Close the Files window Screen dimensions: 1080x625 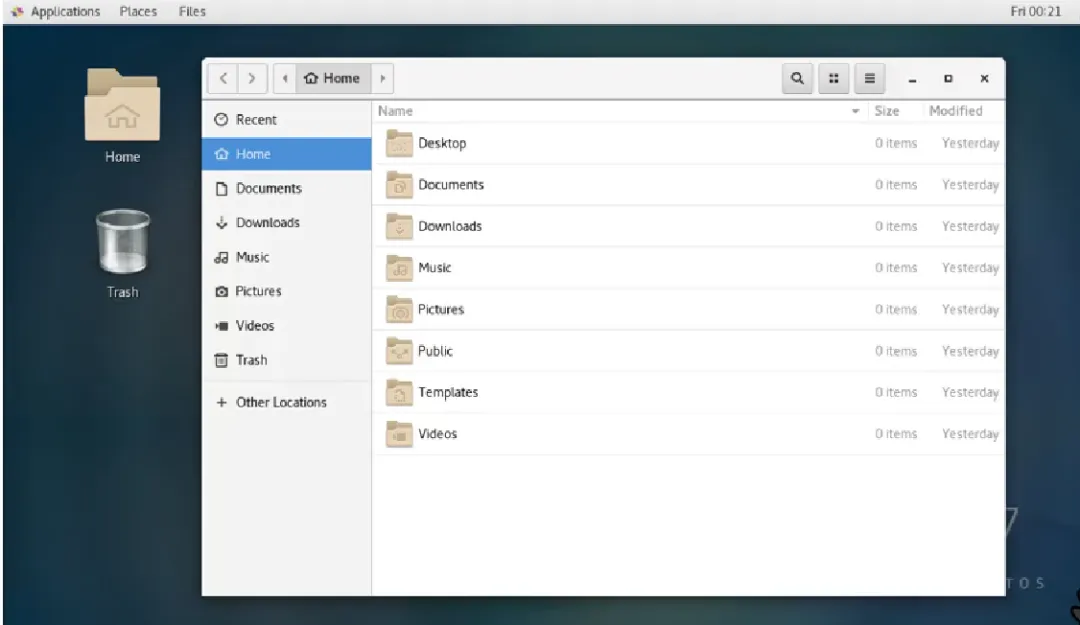[x=984, y=79]
